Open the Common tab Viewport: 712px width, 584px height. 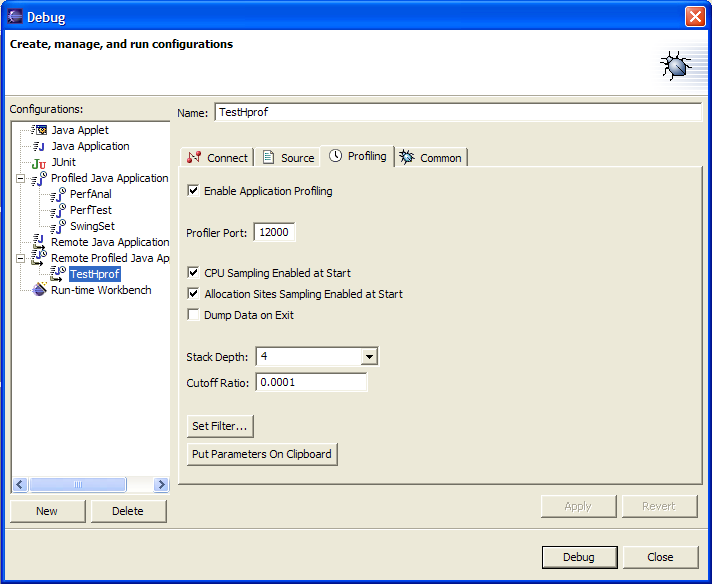point(431,158)
